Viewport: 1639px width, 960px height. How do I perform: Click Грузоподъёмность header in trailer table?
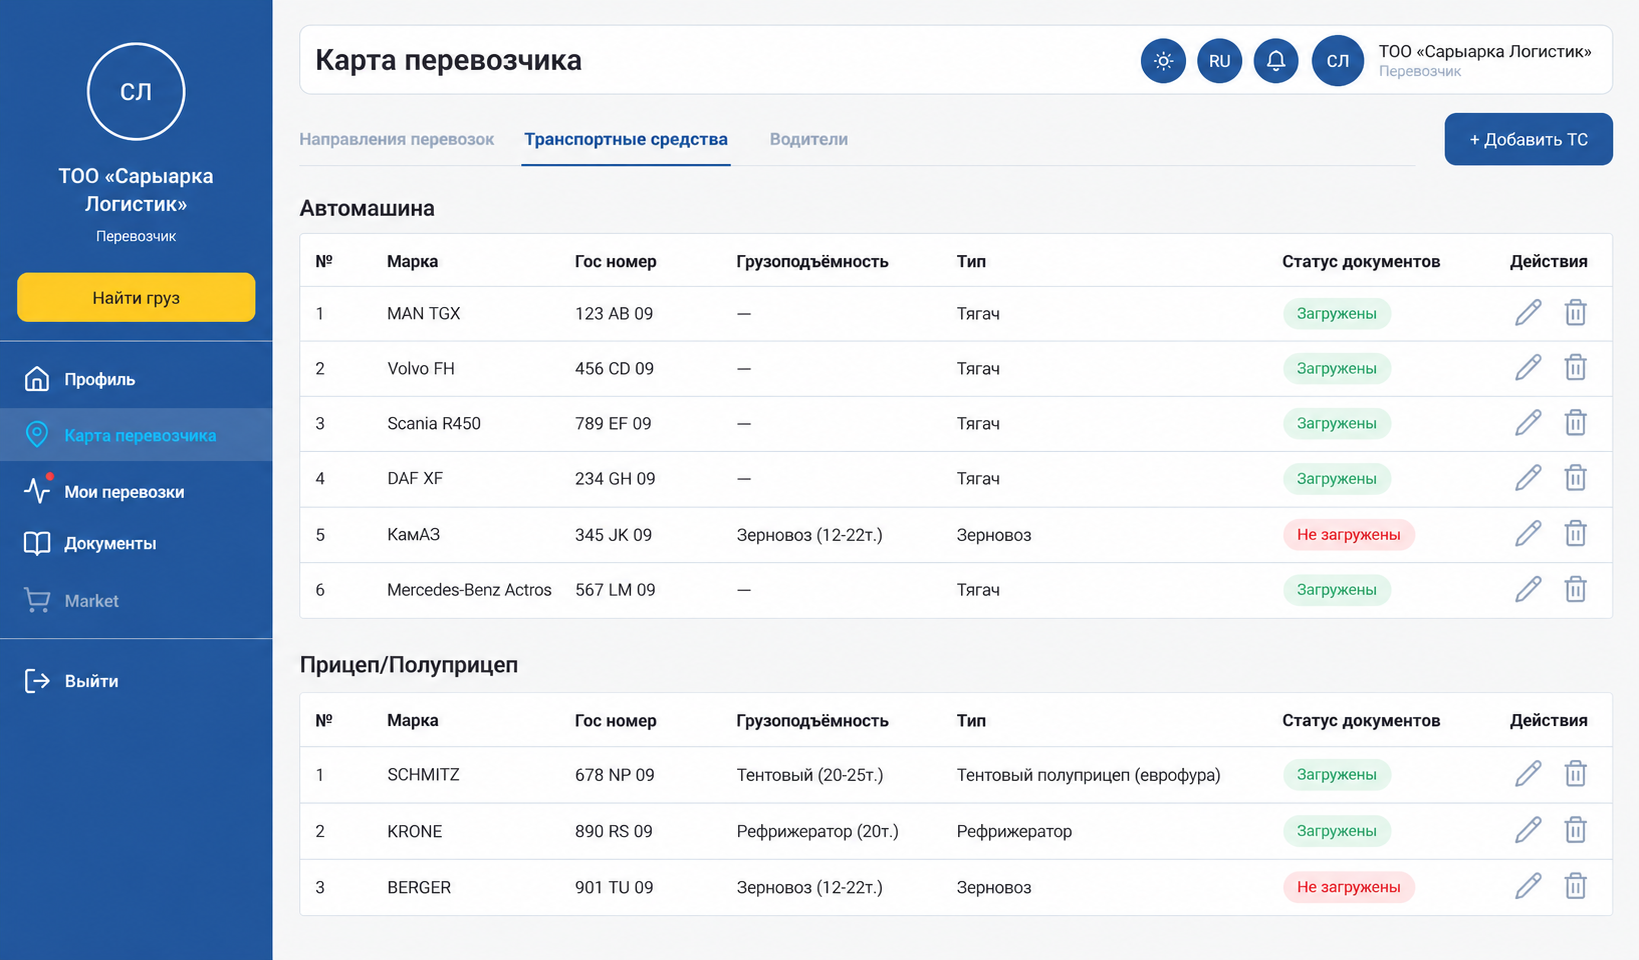pos(812,720)
